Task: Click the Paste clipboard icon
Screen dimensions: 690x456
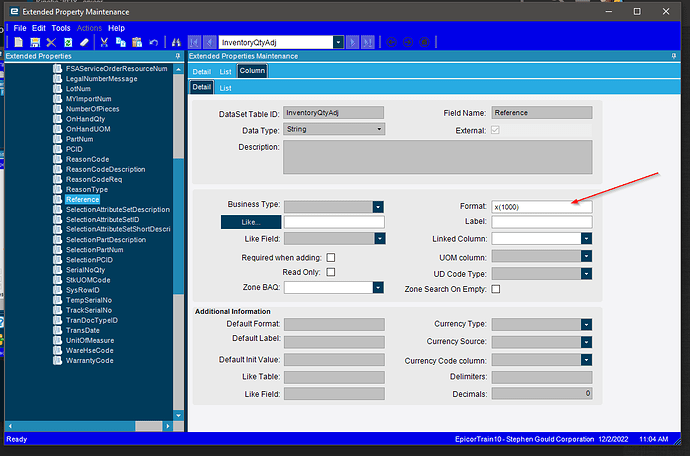Action: click(137, 42)
